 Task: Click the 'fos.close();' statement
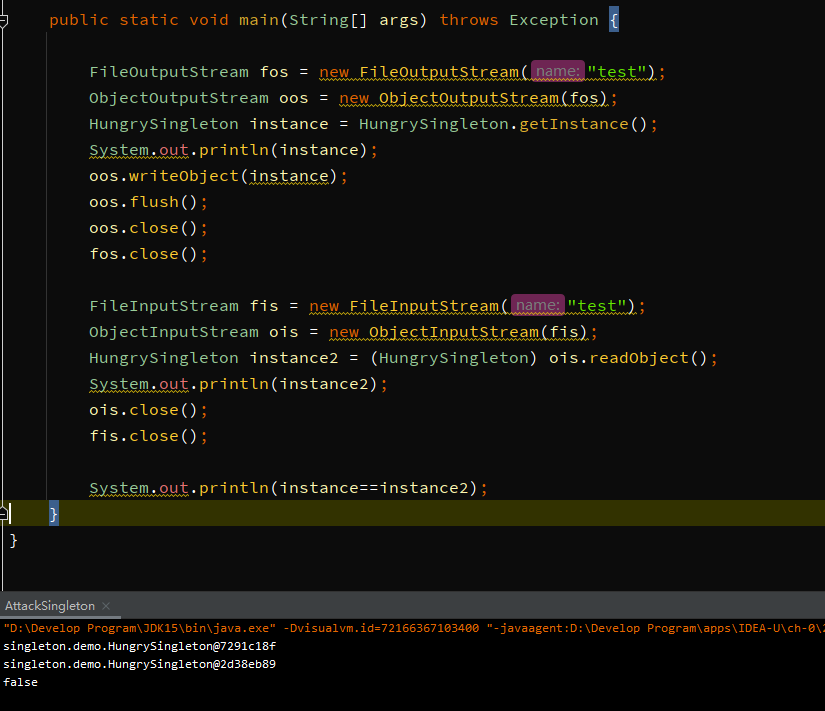148,254
